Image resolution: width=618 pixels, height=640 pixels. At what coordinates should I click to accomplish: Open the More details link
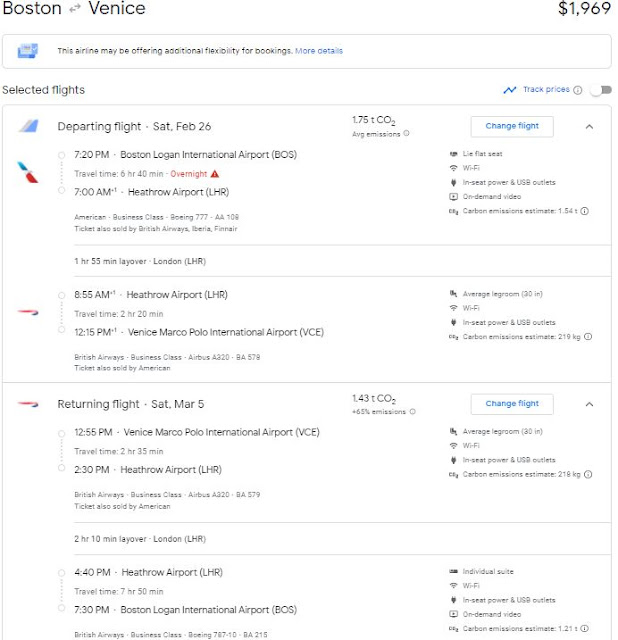[x=319, y=50]
